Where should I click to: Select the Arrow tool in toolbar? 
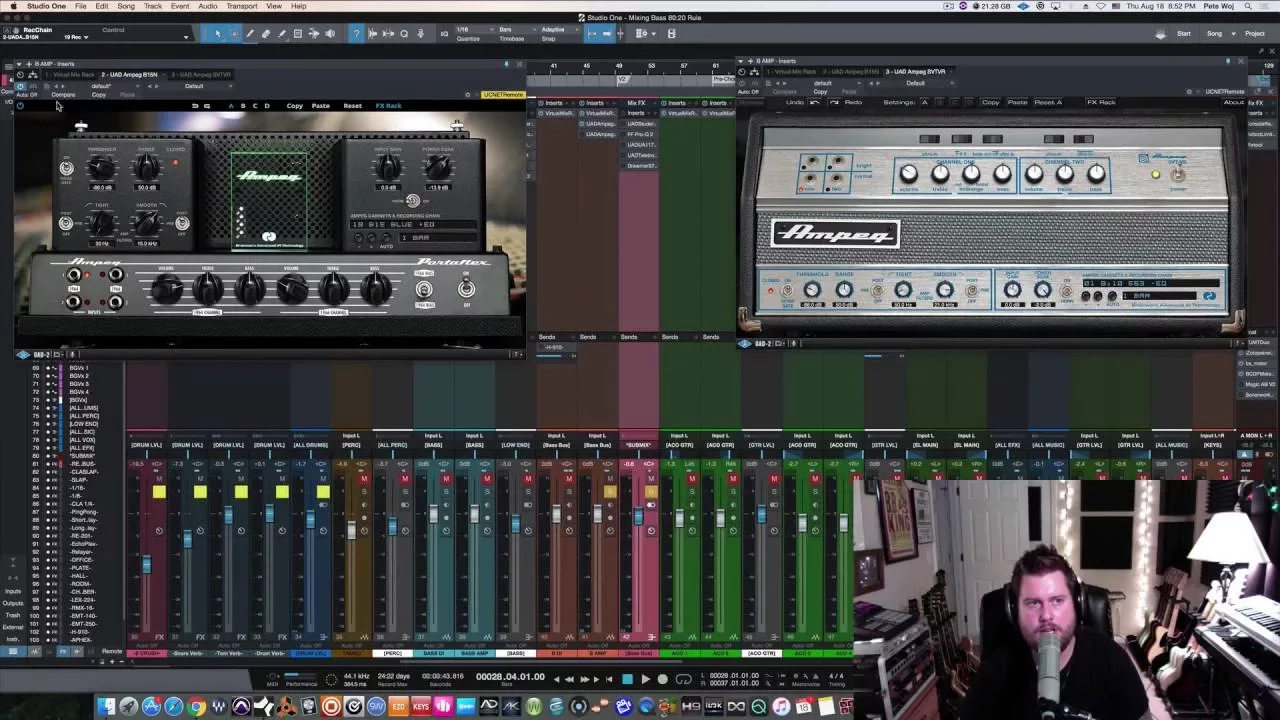click(x=217, y=34)
